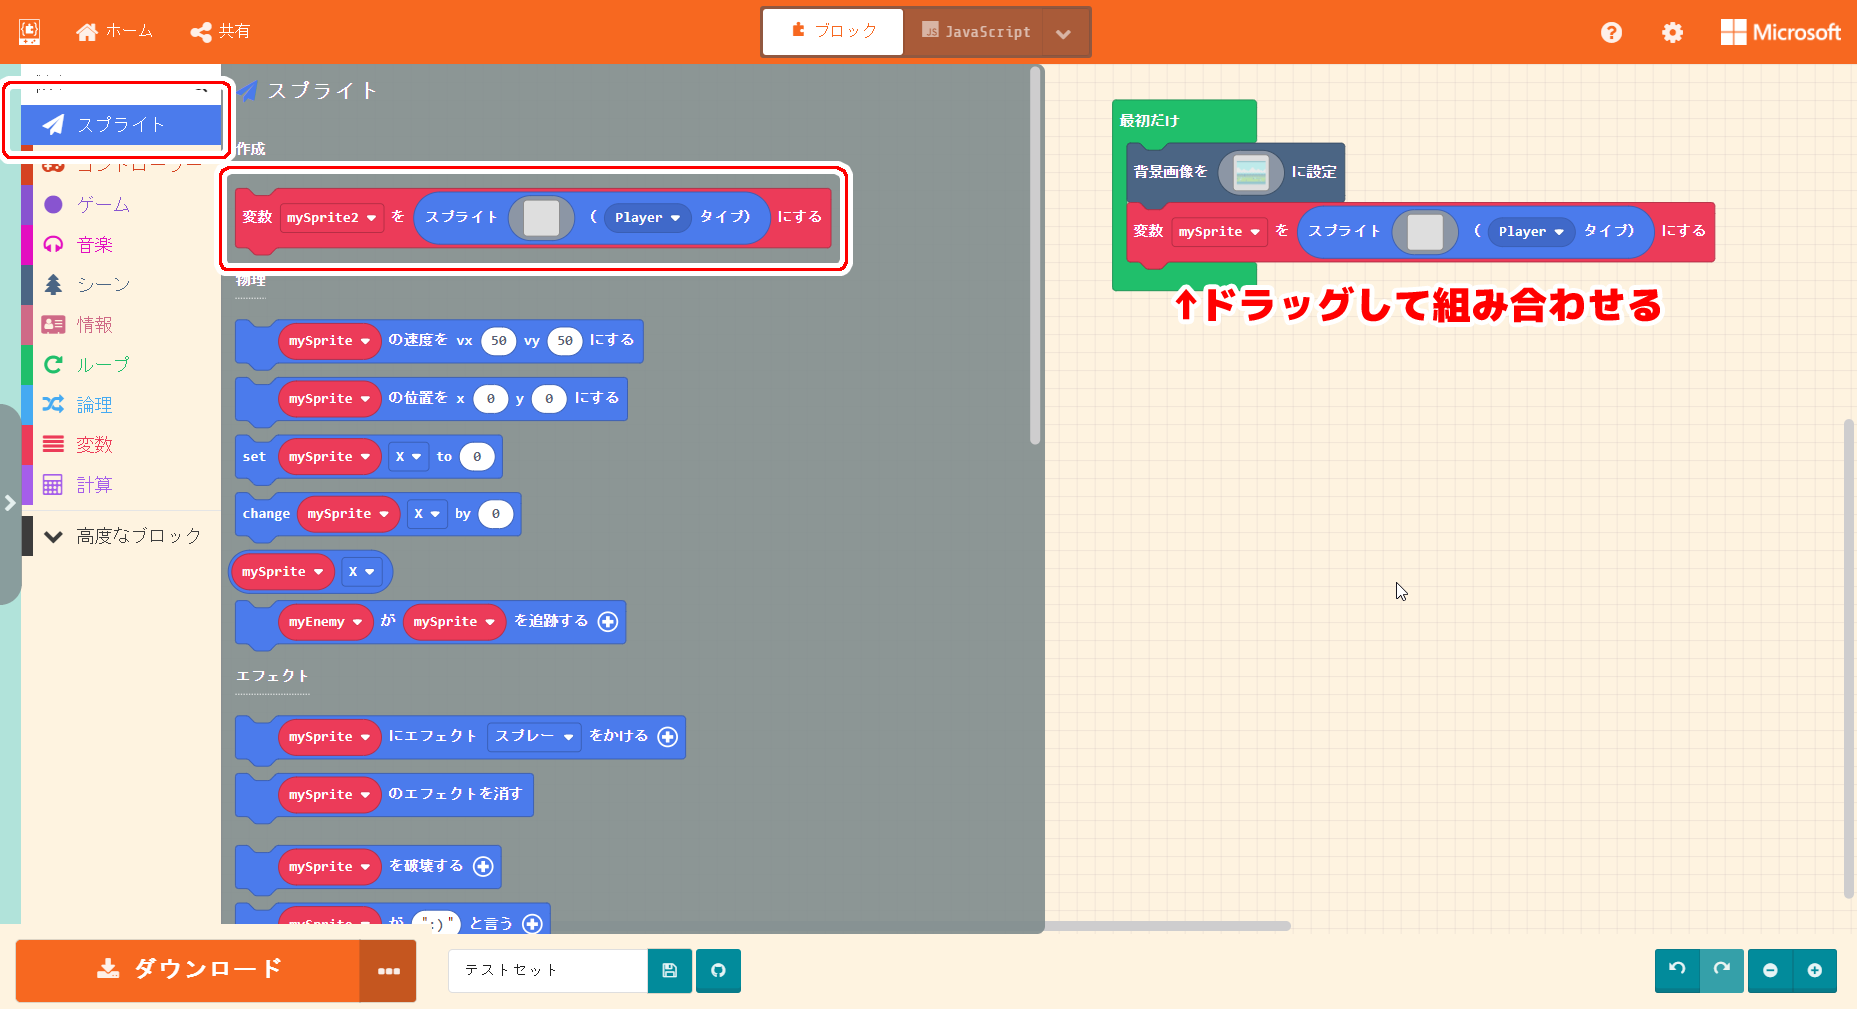Show the simulator using the left edge arrow
This screenshot has width=1857, height=1009.
pos(10,503)
